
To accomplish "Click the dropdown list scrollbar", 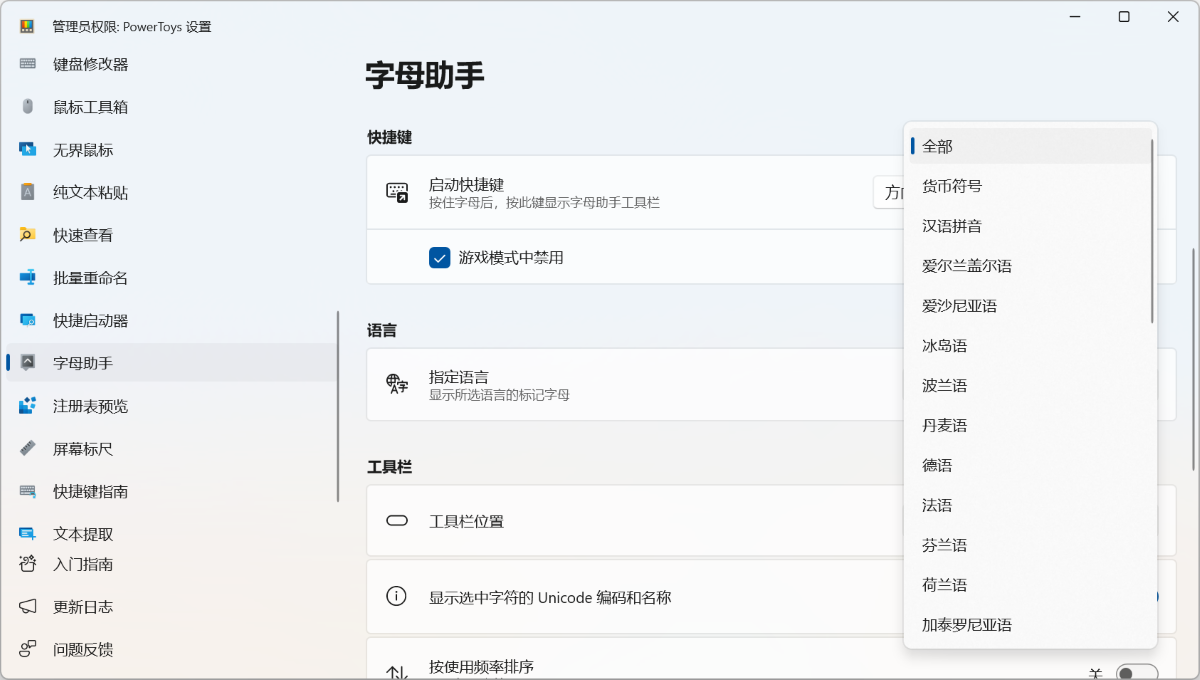I will click(x=1153, y=231).
